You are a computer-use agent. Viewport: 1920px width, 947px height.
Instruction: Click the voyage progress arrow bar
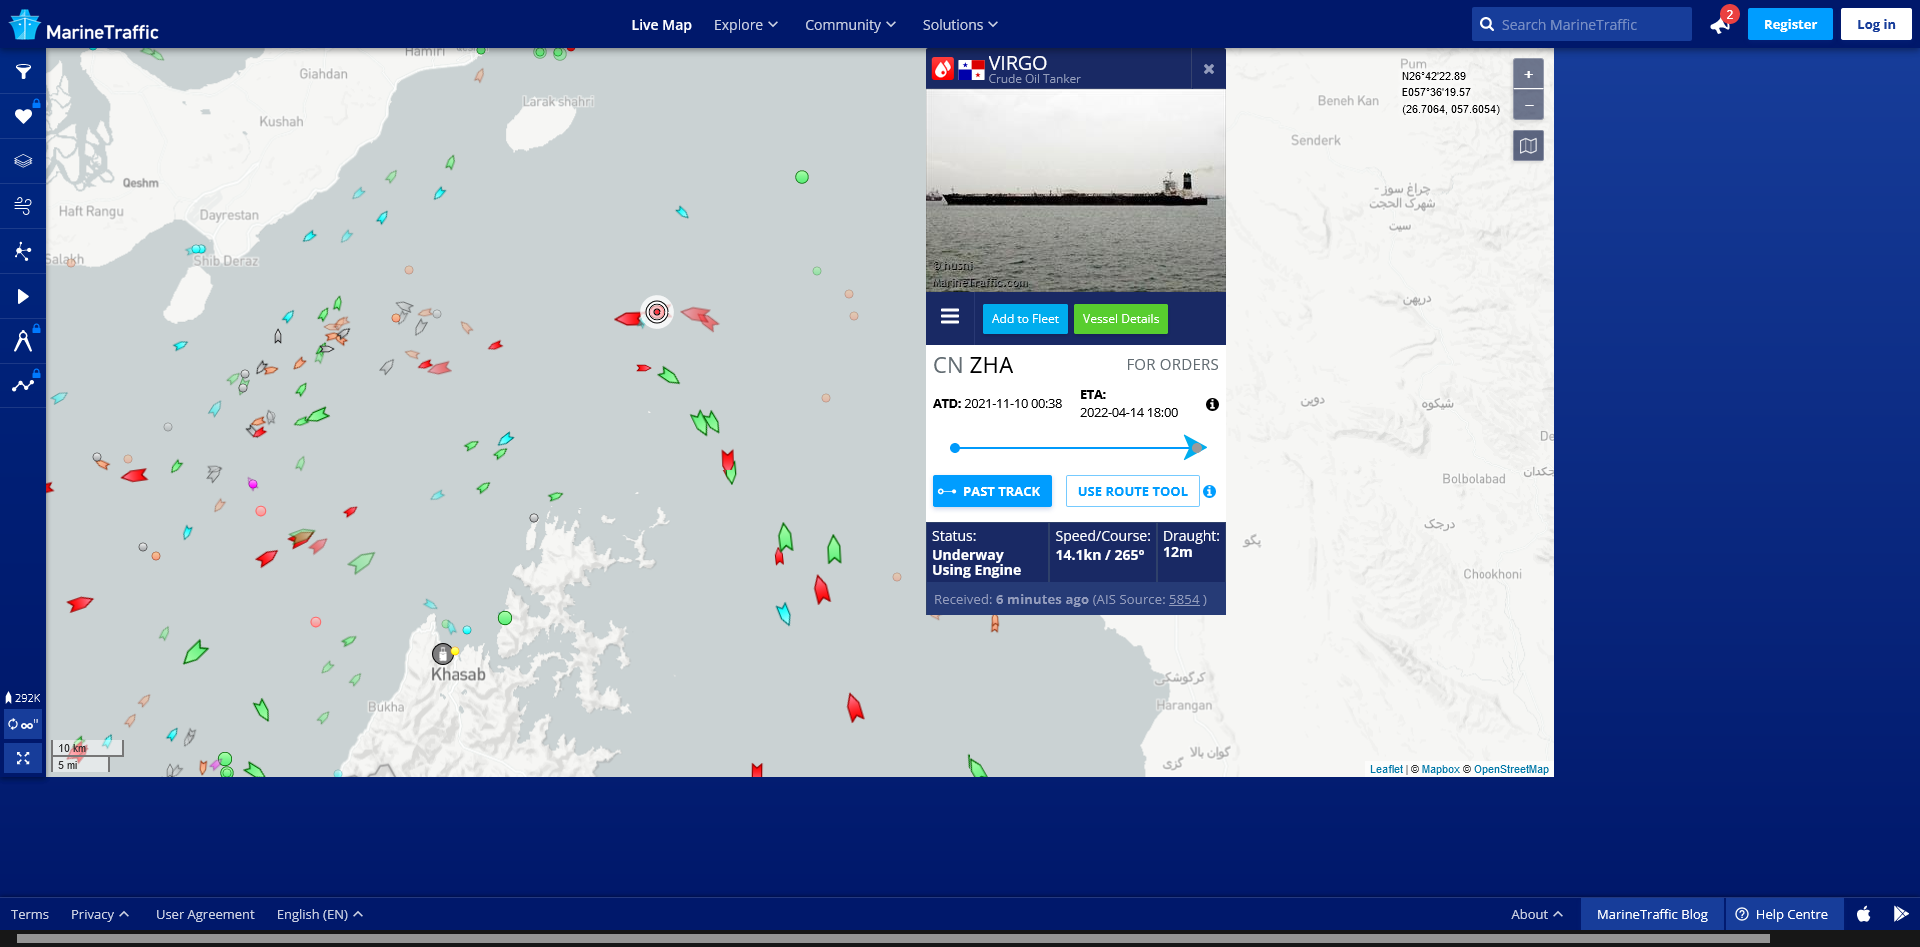point(1076,448)
